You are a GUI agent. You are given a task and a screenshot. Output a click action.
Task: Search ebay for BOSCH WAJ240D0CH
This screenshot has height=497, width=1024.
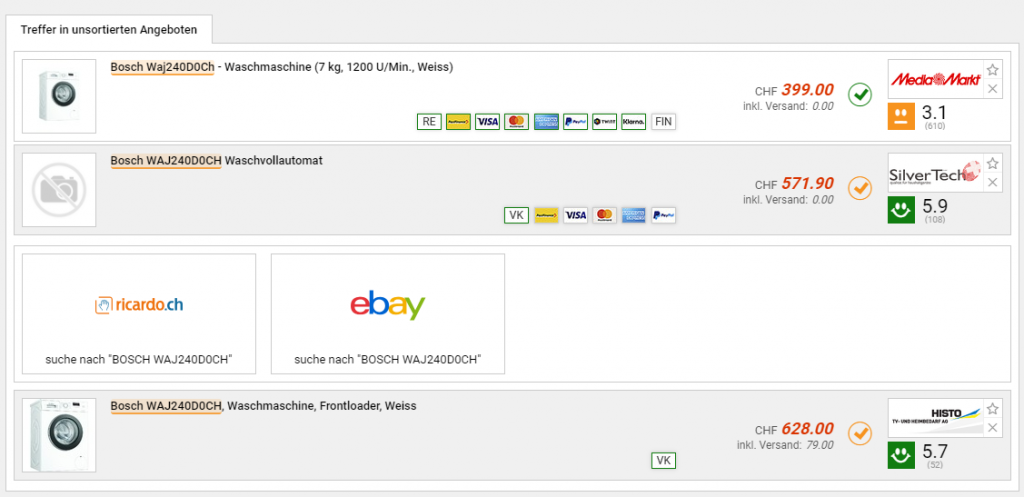click(388, 313)
